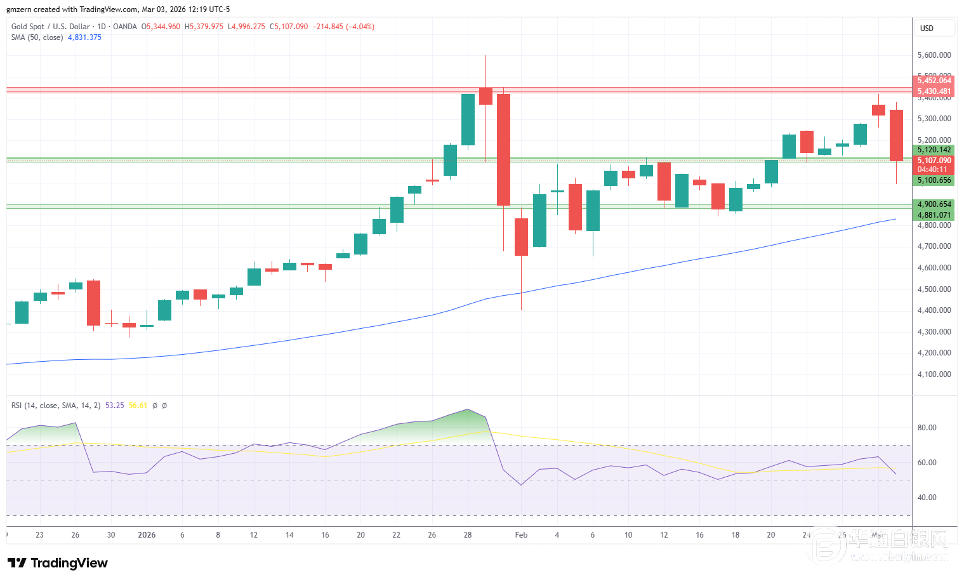The width and height of the screenshot is (964, 582).
Task: Click the 80.00 level on RSI scale
Action: click(x=929, y=427)
